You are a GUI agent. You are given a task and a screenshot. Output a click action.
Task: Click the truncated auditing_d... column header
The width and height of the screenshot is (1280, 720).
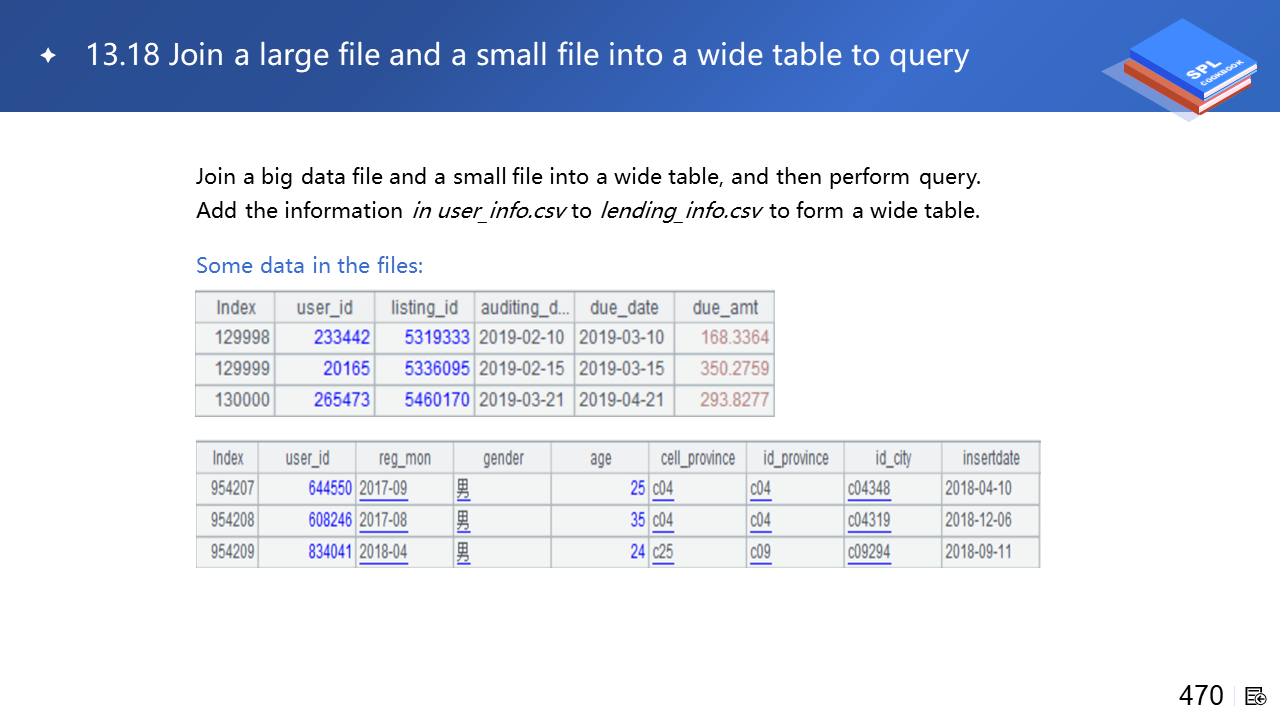pyautogui.click(x=524, y=307)
